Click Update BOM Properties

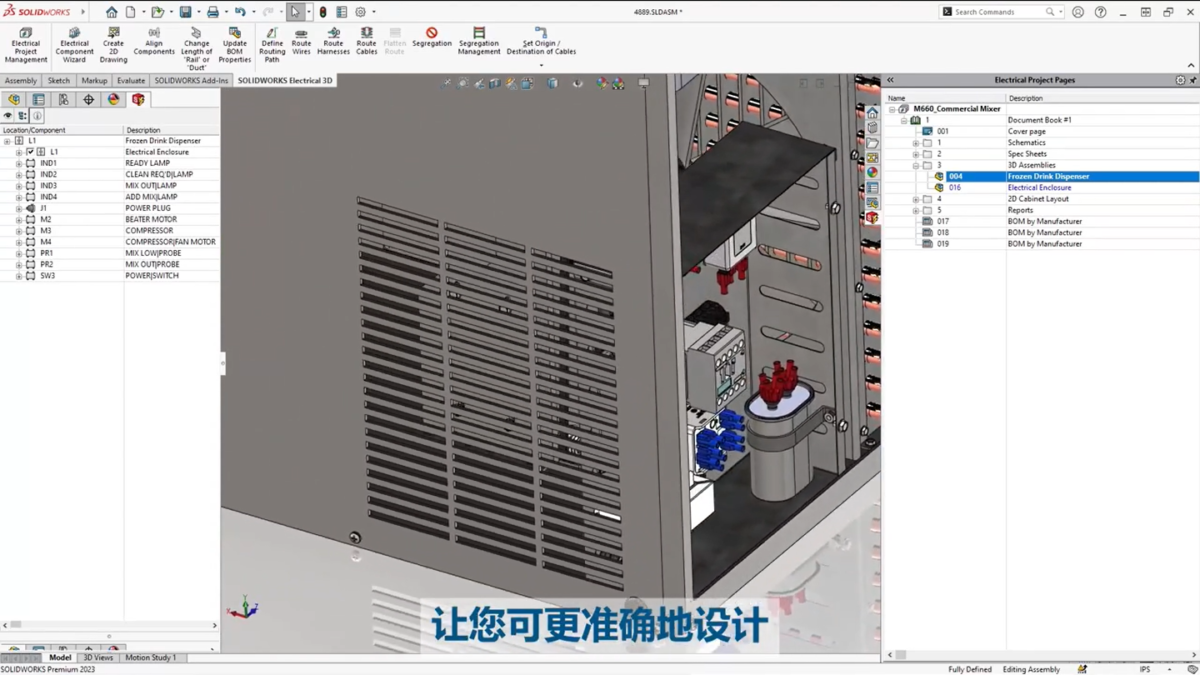tap(235, 46)
